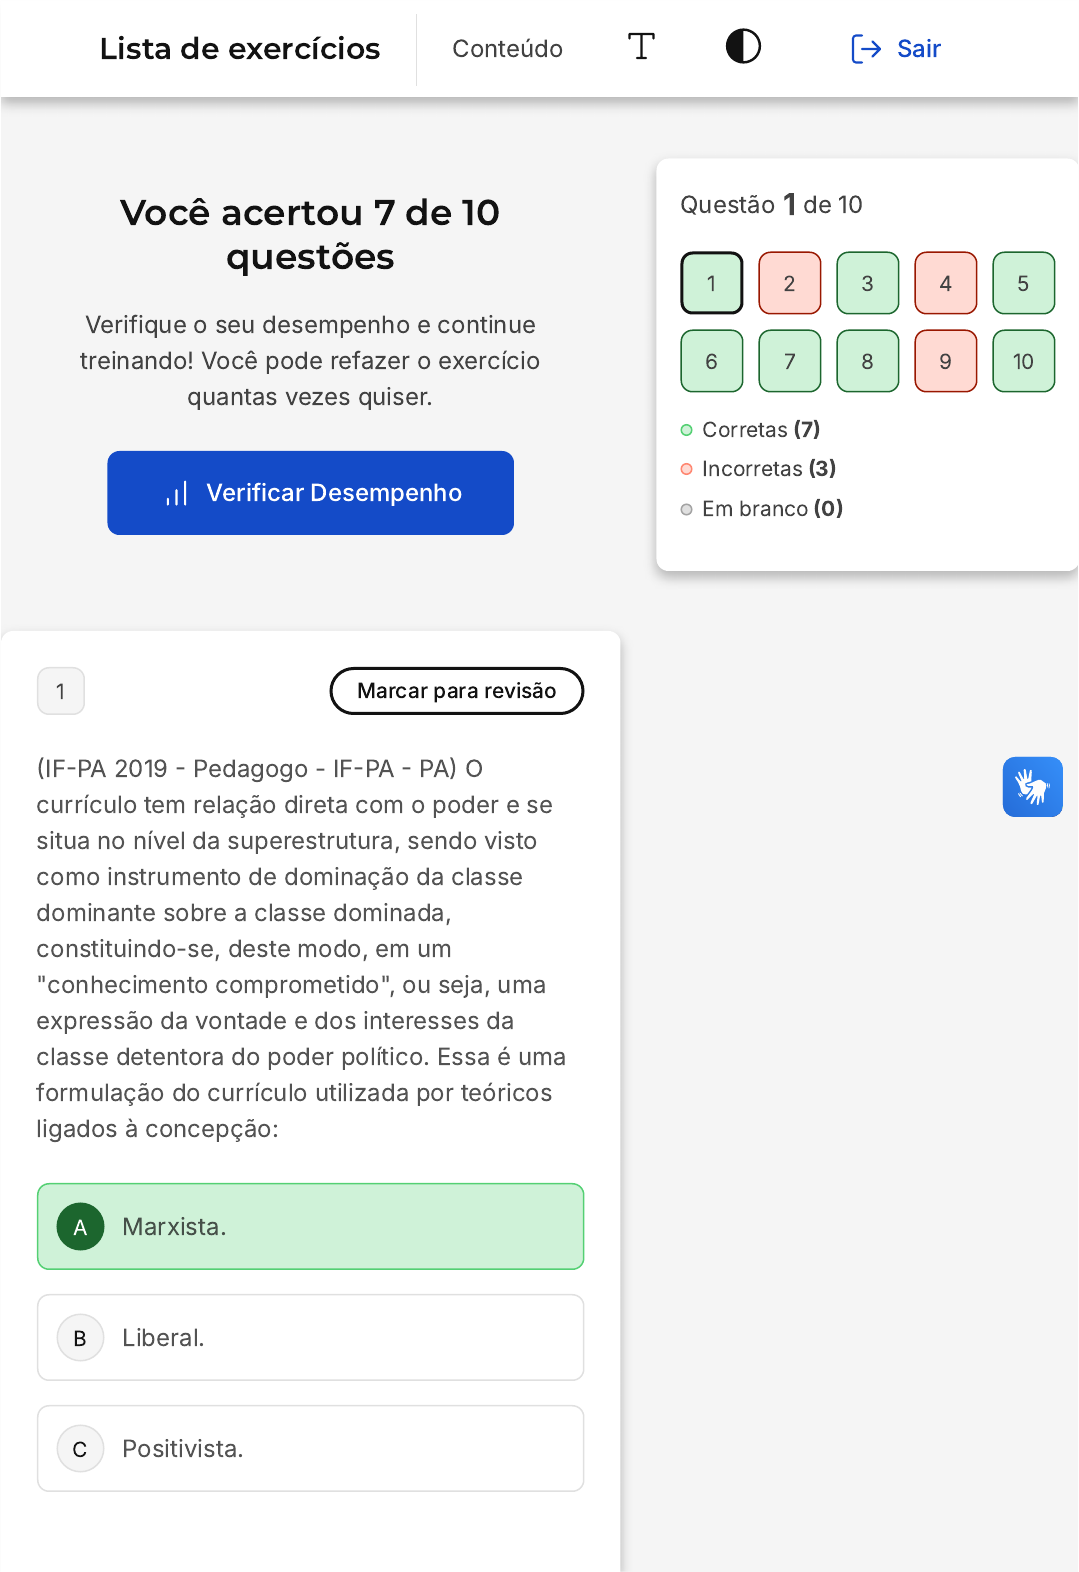Jump to question 4 marked incorrect

[x=945, y=283]
